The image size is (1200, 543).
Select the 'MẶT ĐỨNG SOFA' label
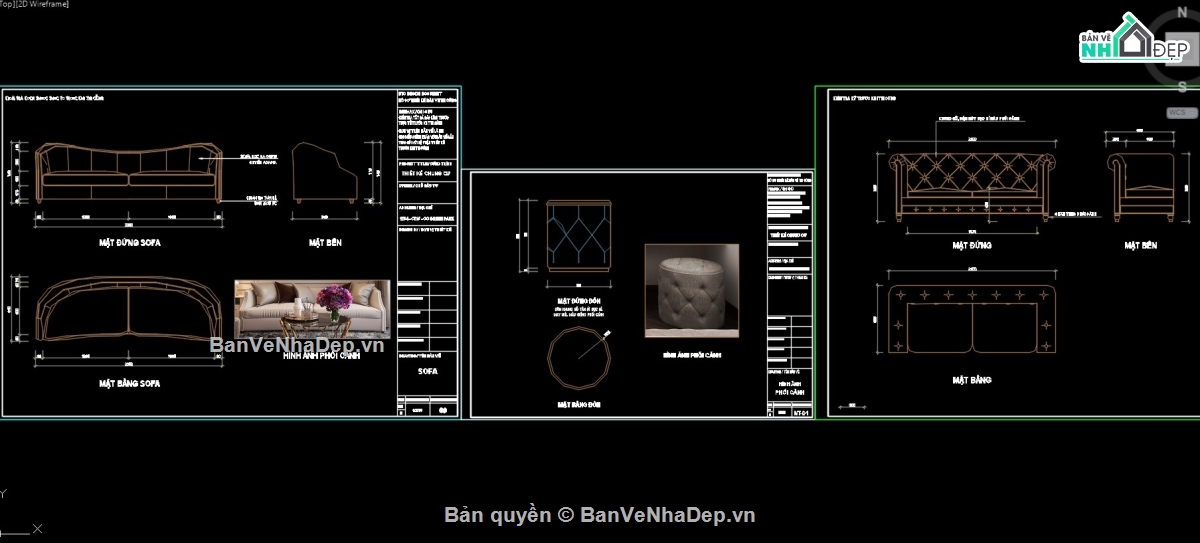click(x=129, y=243)
